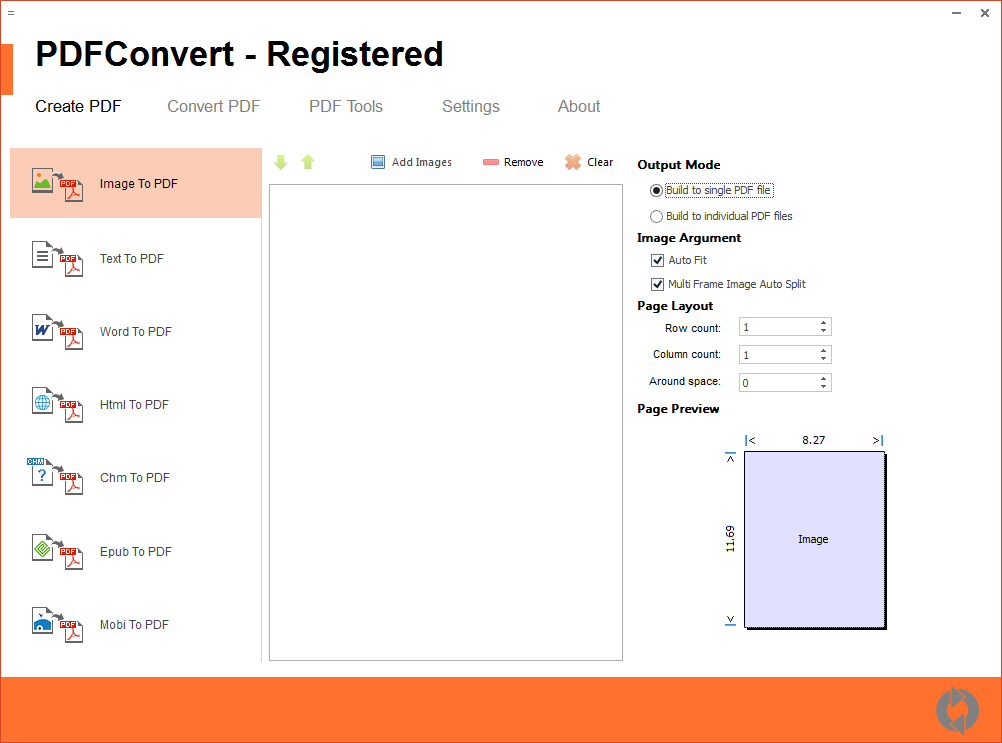The width and height of the screenshot is (1002, 743).
Task: Click the Clear button
Action: click(x=589, y=162)
